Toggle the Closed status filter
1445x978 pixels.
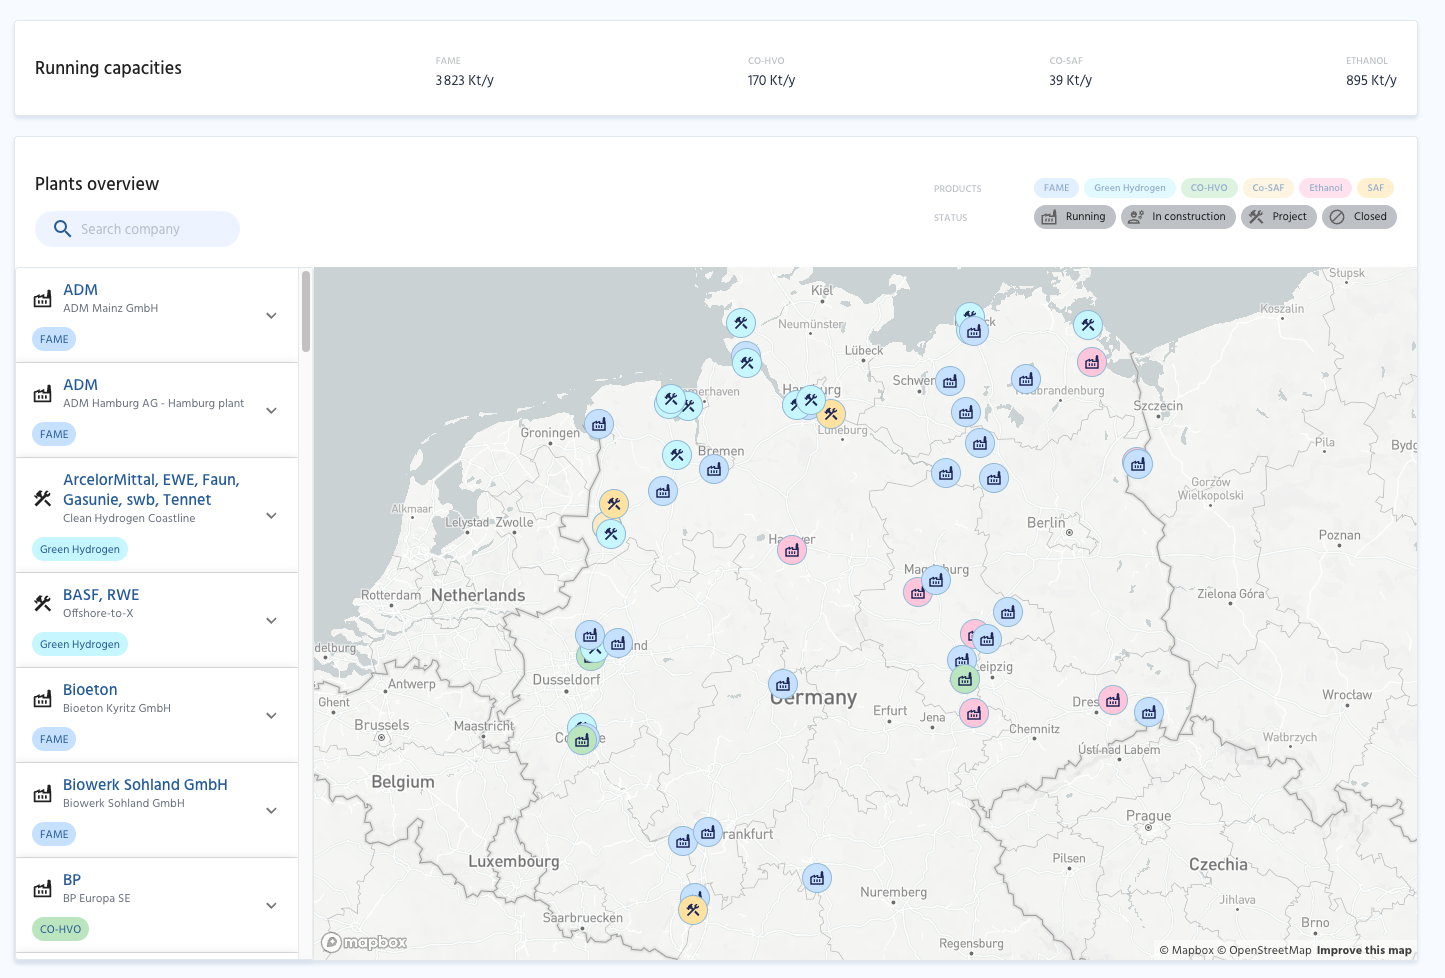click(1359, 217)
